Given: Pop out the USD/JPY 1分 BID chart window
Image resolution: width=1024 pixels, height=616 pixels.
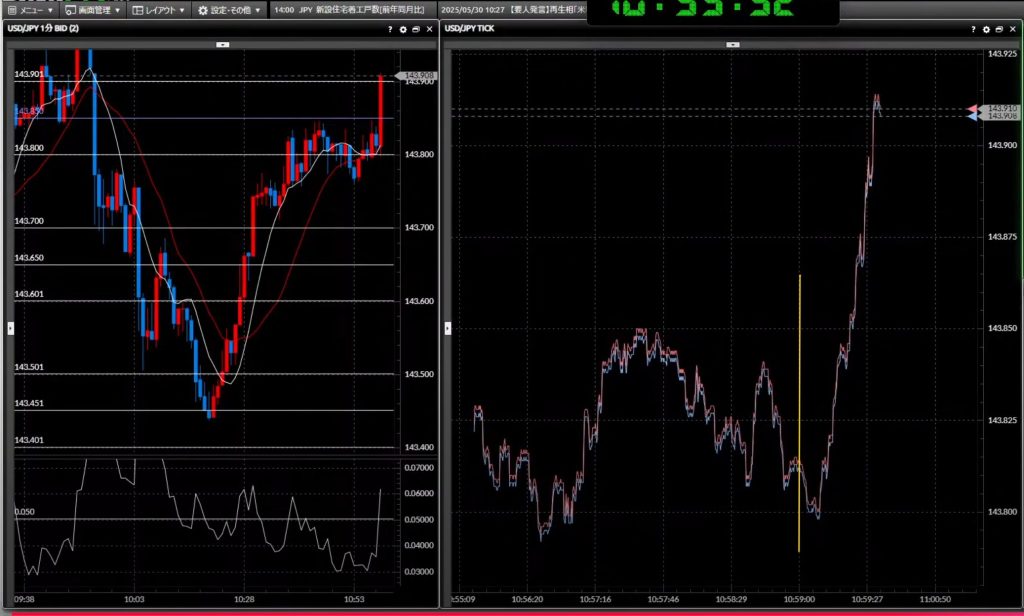Looking at the screenshot, I should pos(416,29).
